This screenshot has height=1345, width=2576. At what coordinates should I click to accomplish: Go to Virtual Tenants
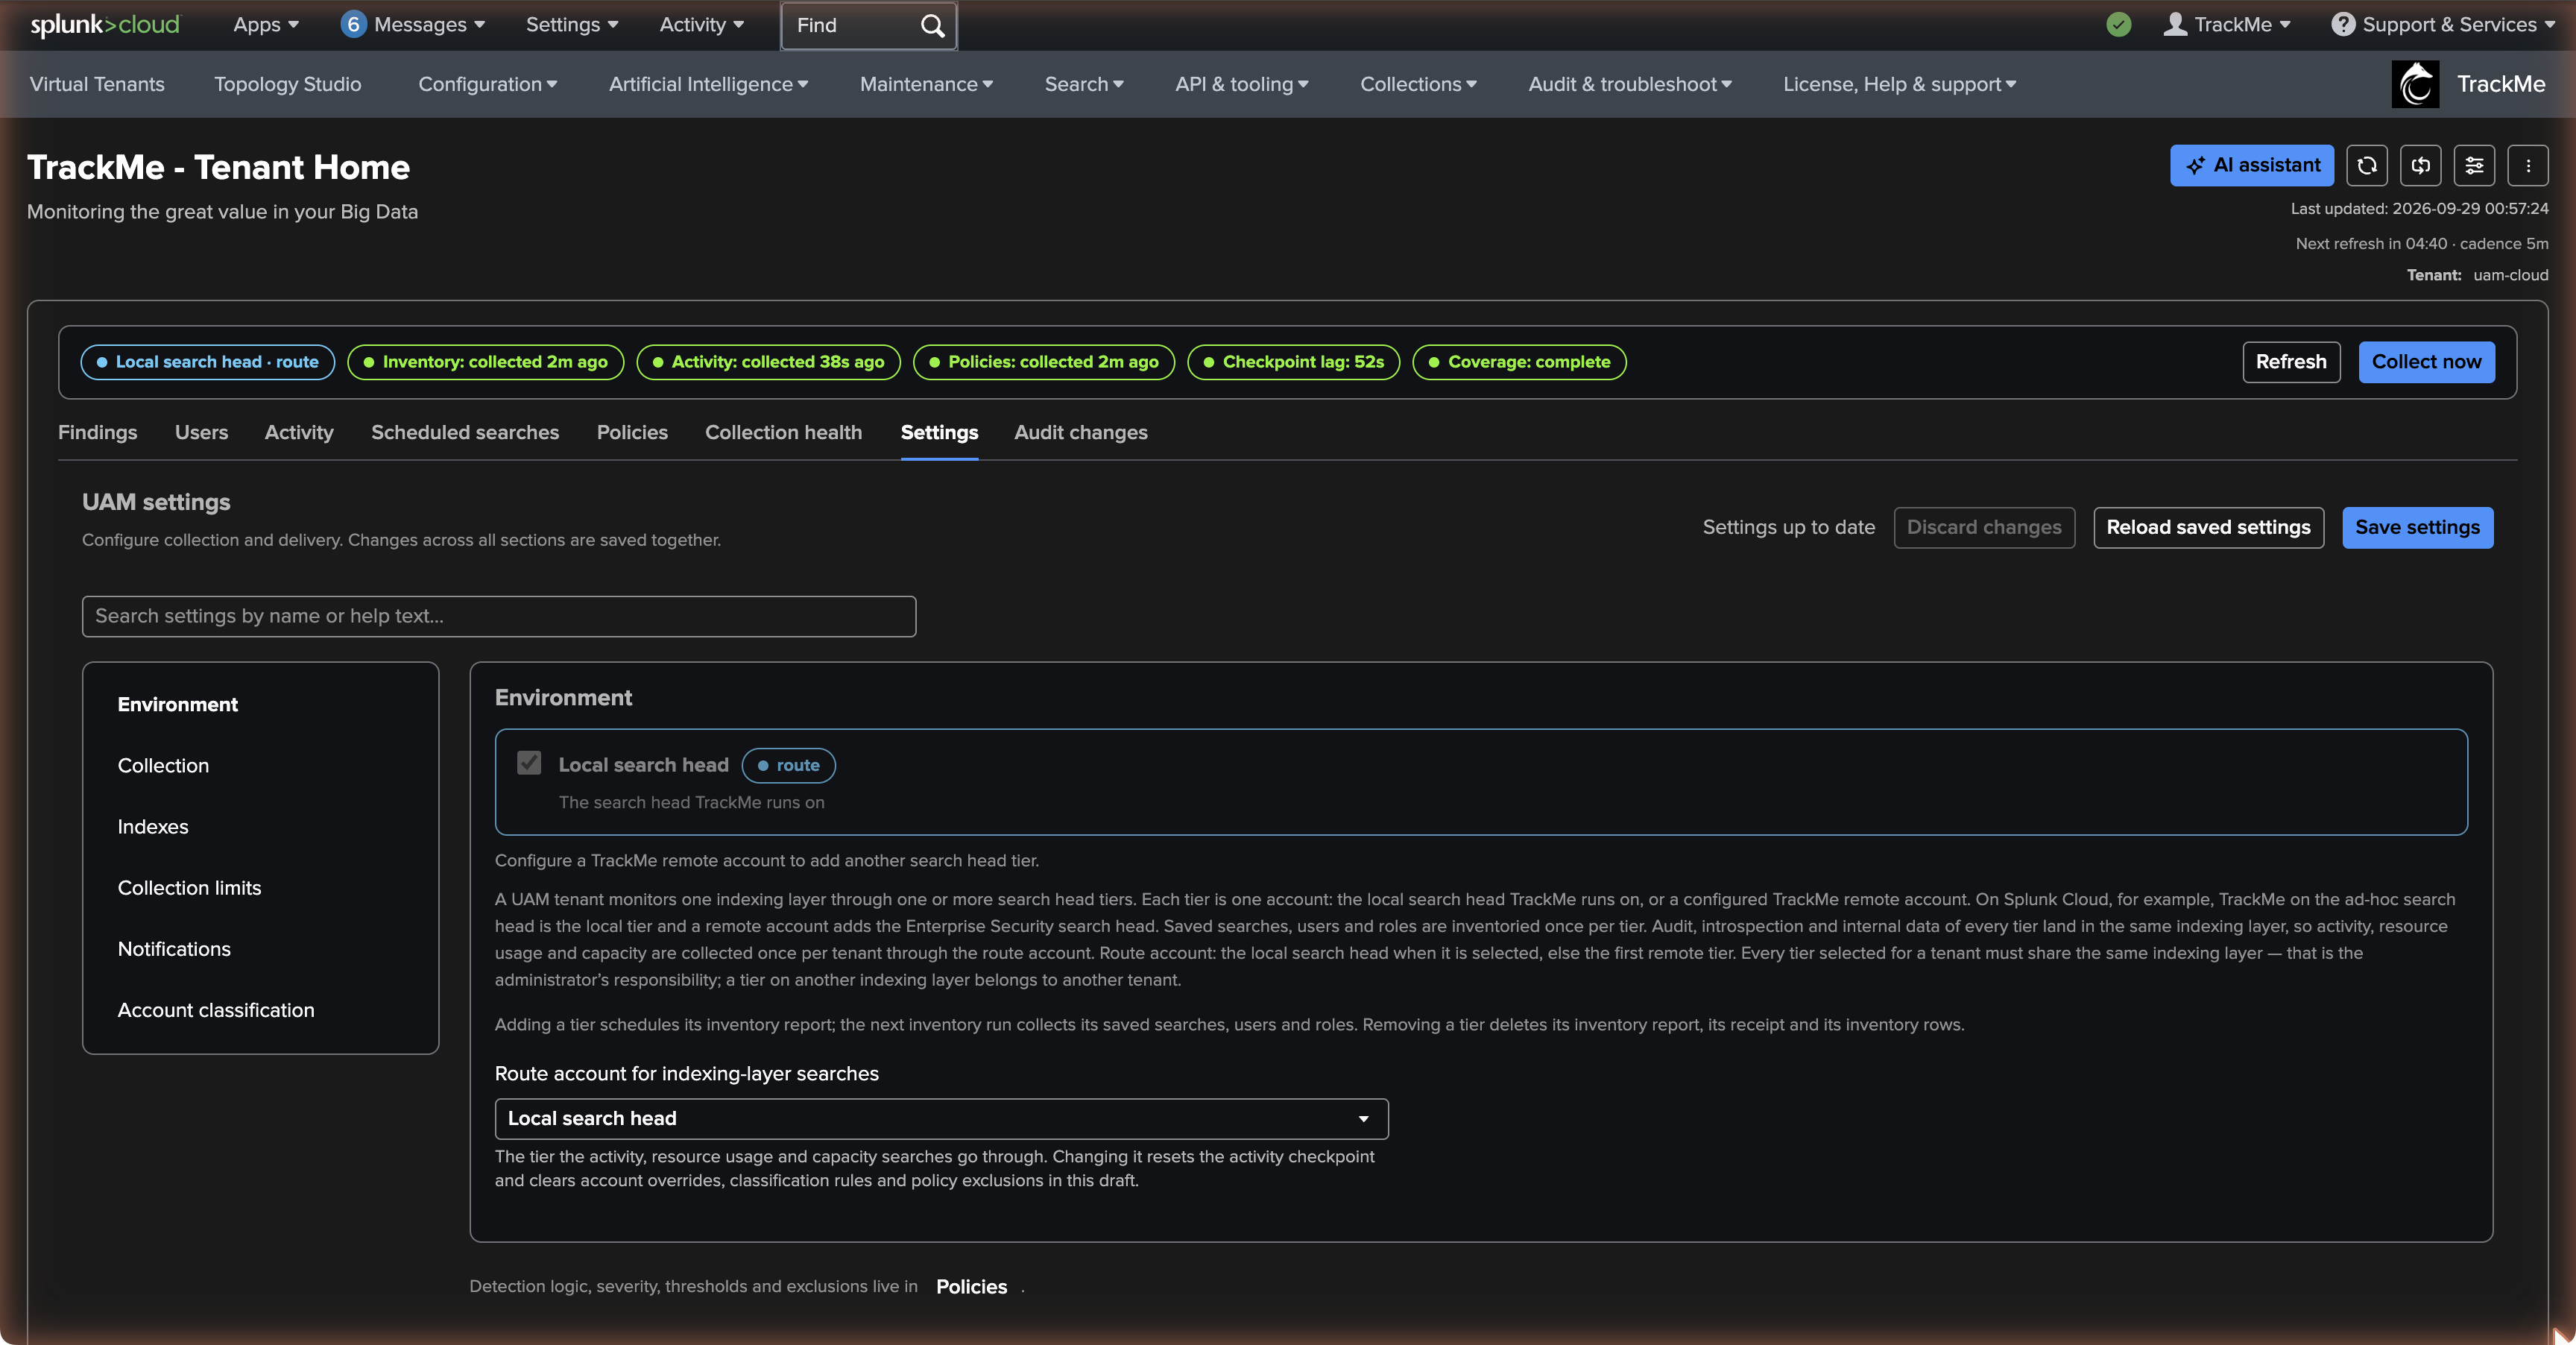coord(97,84)
